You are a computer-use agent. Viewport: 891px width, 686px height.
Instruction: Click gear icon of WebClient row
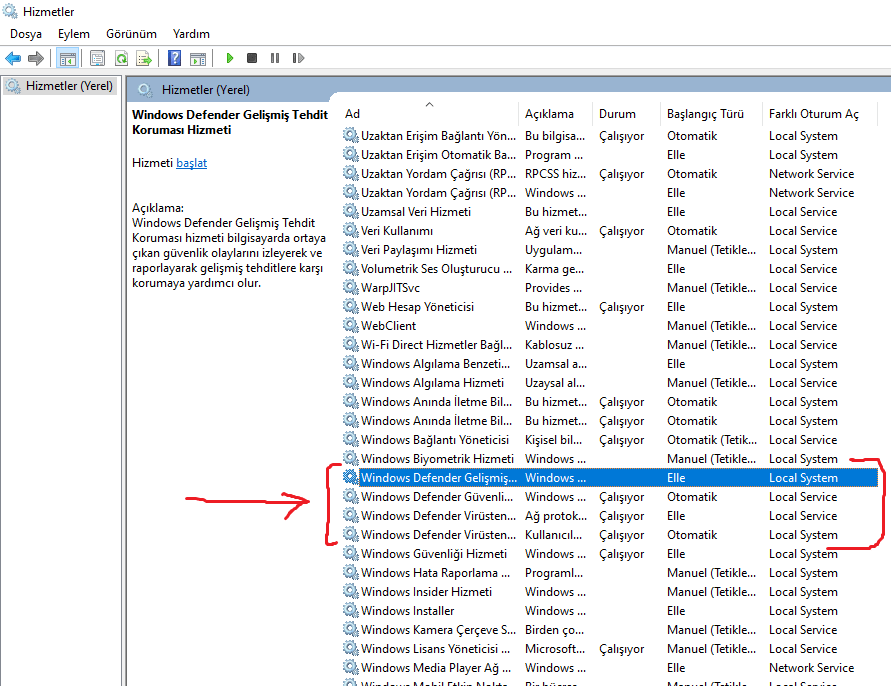pyautogui.click(x=351, y=325)
